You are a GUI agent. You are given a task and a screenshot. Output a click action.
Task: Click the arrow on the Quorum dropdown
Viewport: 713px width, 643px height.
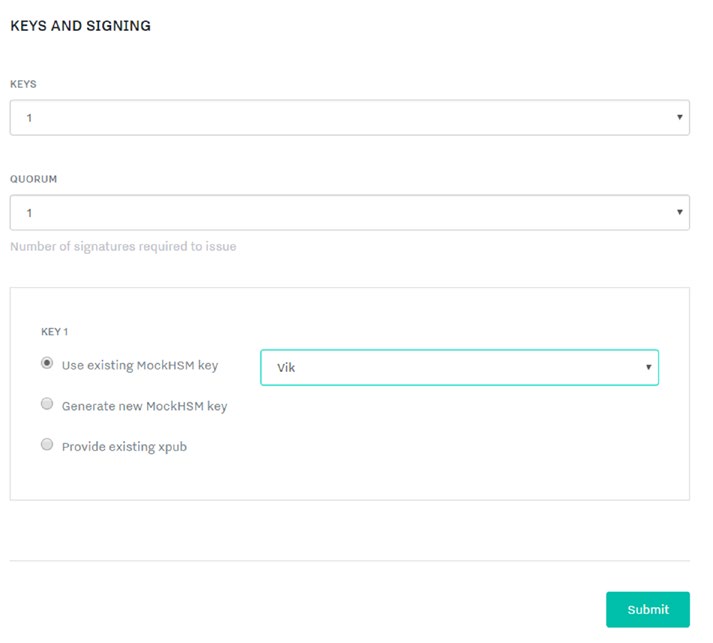(680, 212)
